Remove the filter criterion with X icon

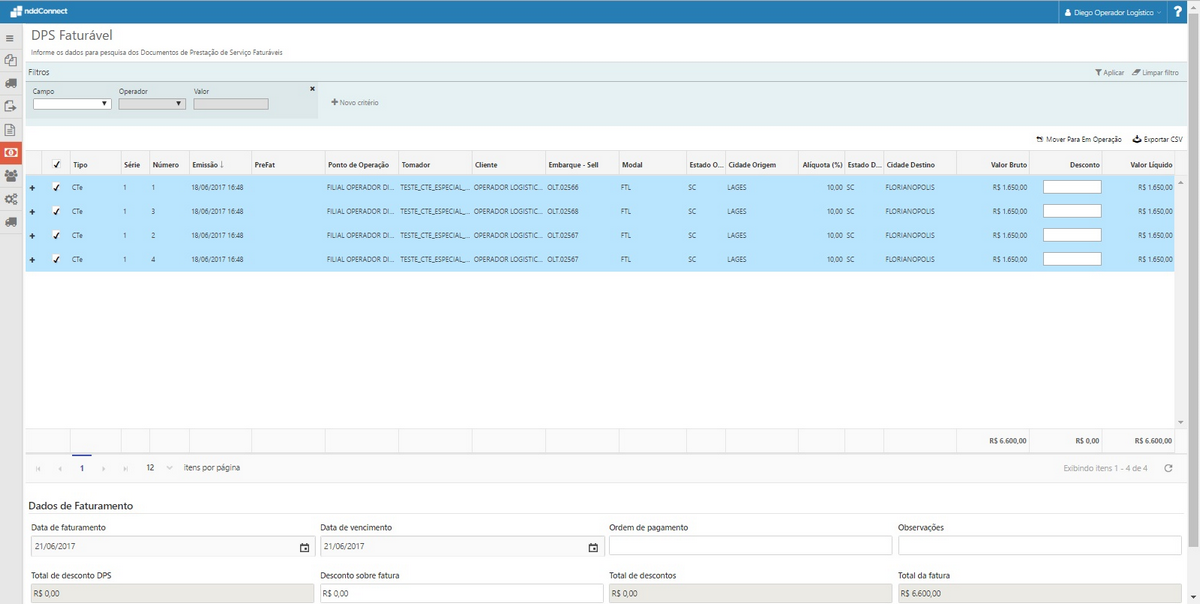point(312,89)
